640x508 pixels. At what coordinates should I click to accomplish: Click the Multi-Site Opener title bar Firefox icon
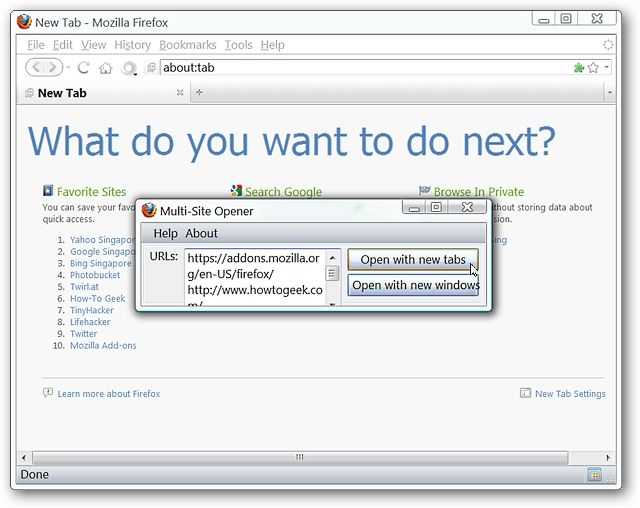coord(149,211)
